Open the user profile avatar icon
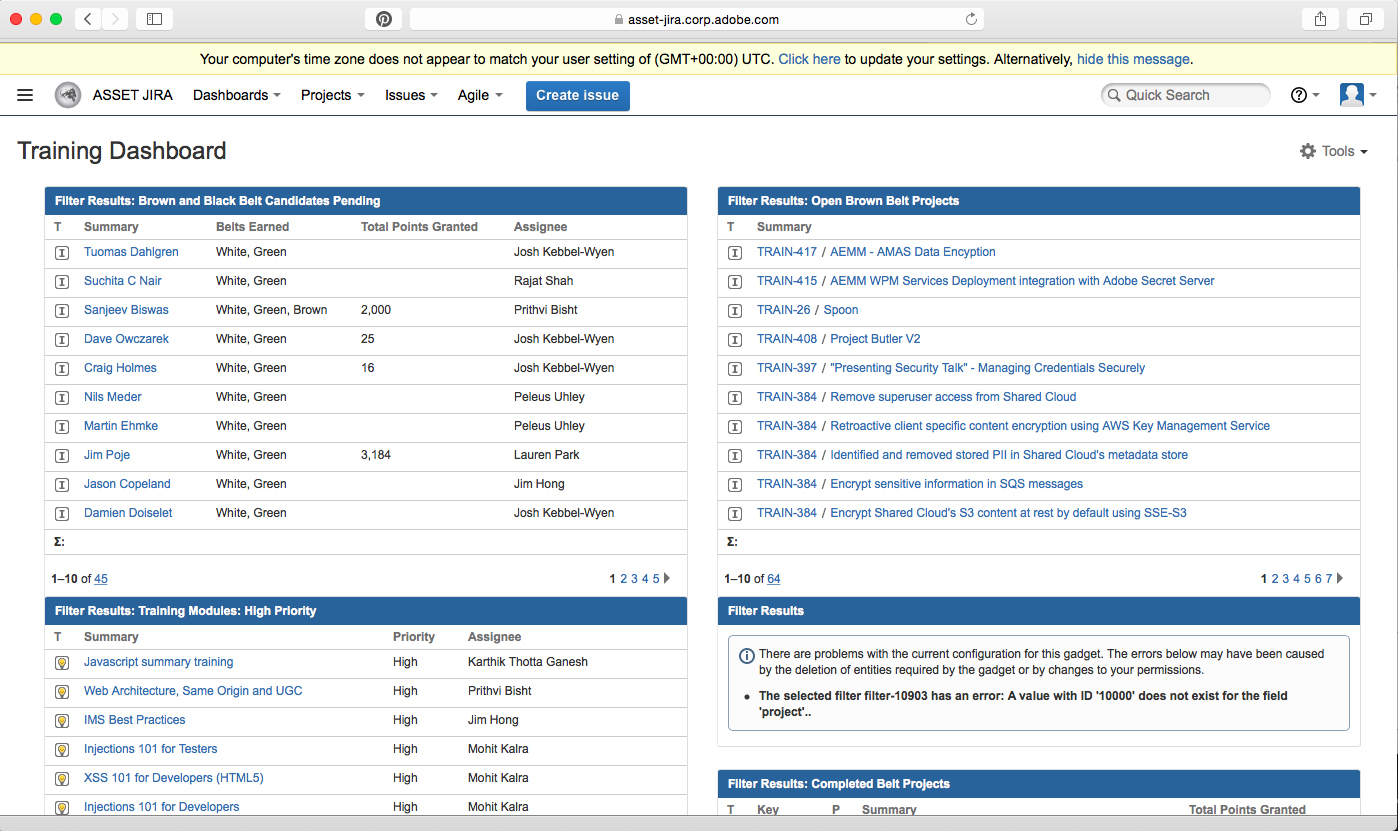Viewport: 1398px width, 831px height. [1352, 95]
